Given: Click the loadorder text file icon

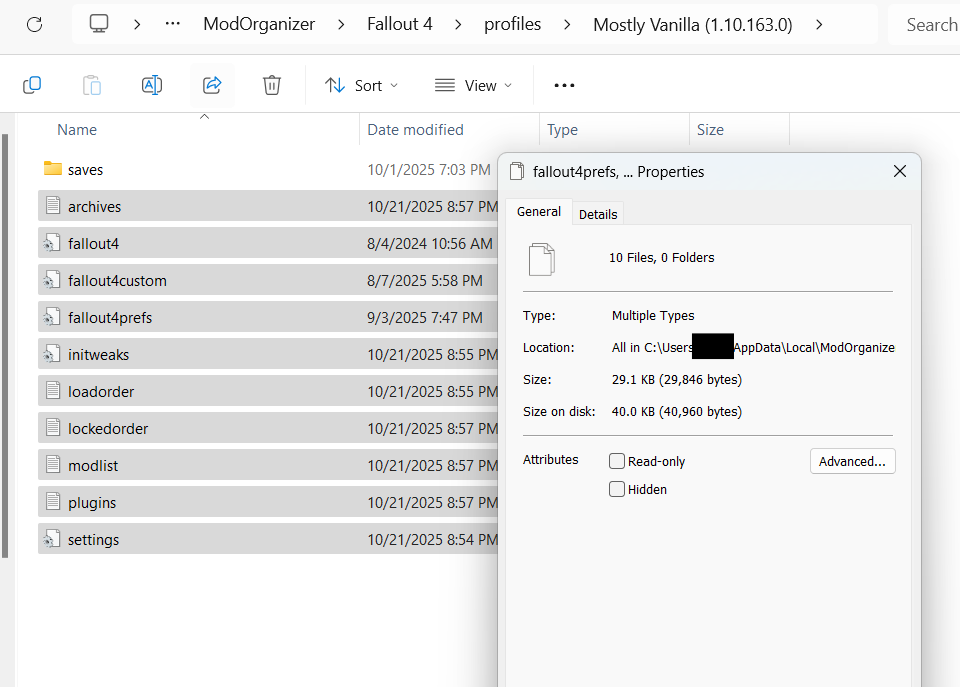Looking at the screenshot, I should point(53,391).
